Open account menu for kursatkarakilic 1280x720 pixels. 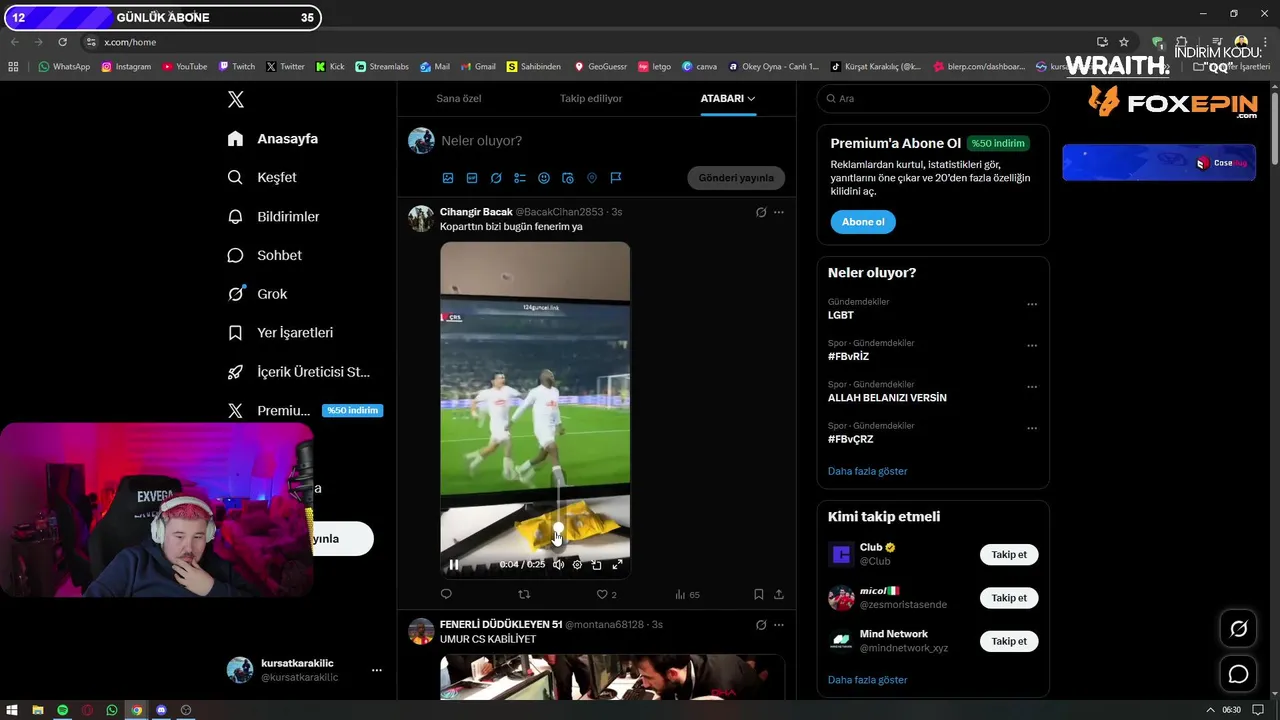[x=306, y=670]
